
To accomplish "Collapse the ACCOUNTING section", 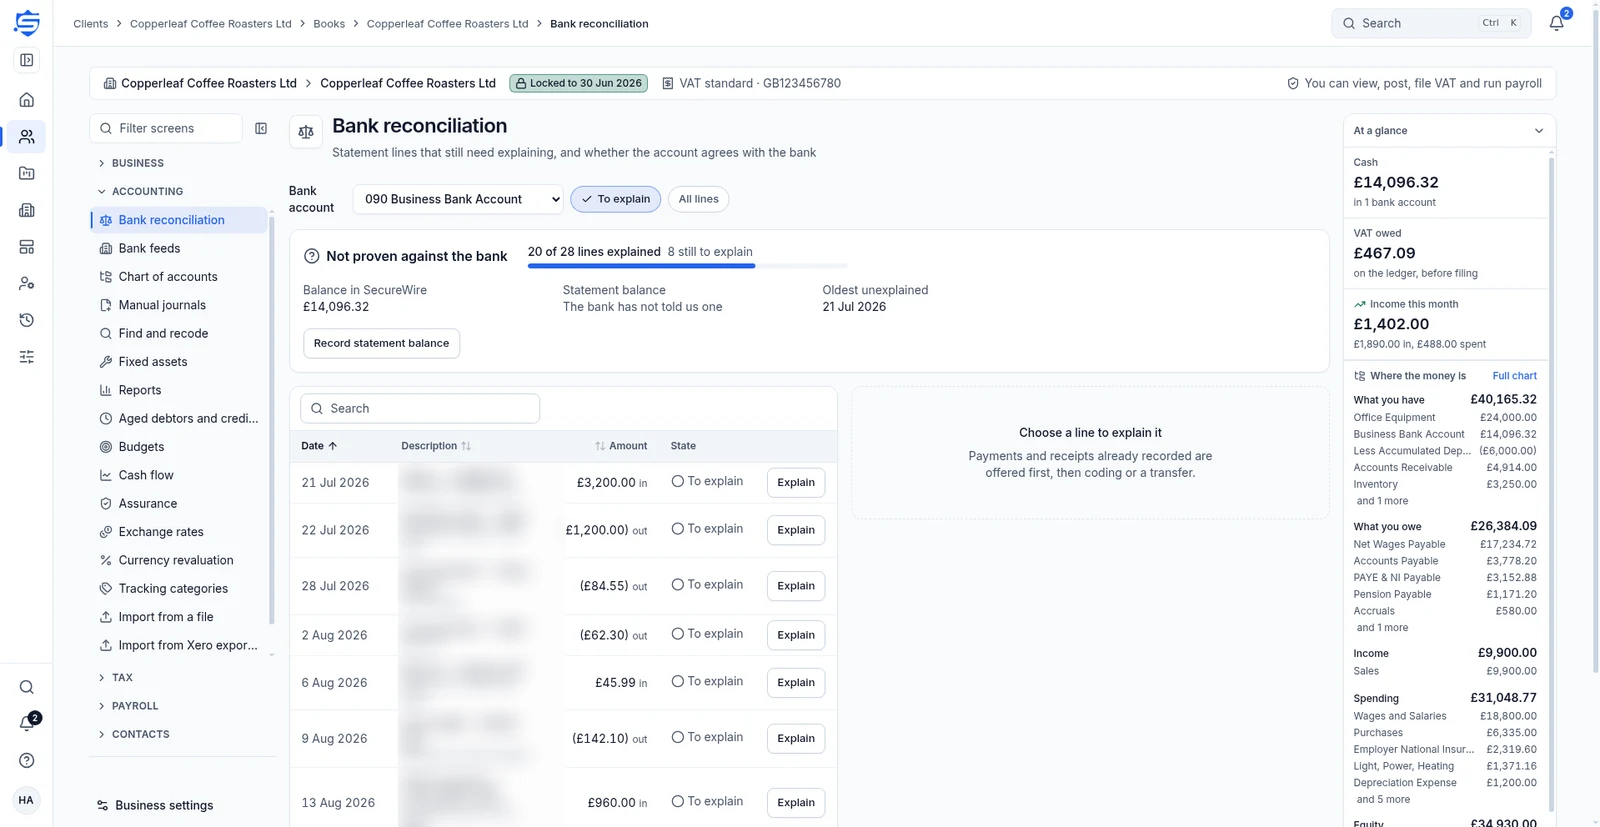I will click(x=140, y=191).
